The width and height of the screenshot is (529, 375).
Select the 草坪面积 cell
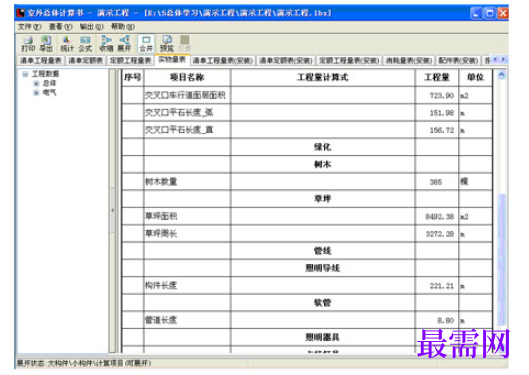tap(187, 216)
